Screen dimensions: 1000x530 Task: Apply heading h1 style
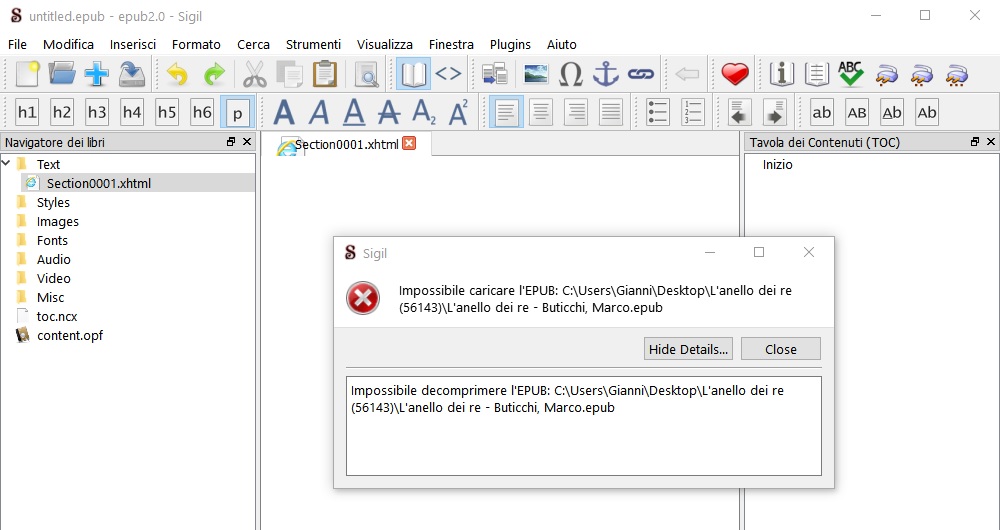coord(27,112)
